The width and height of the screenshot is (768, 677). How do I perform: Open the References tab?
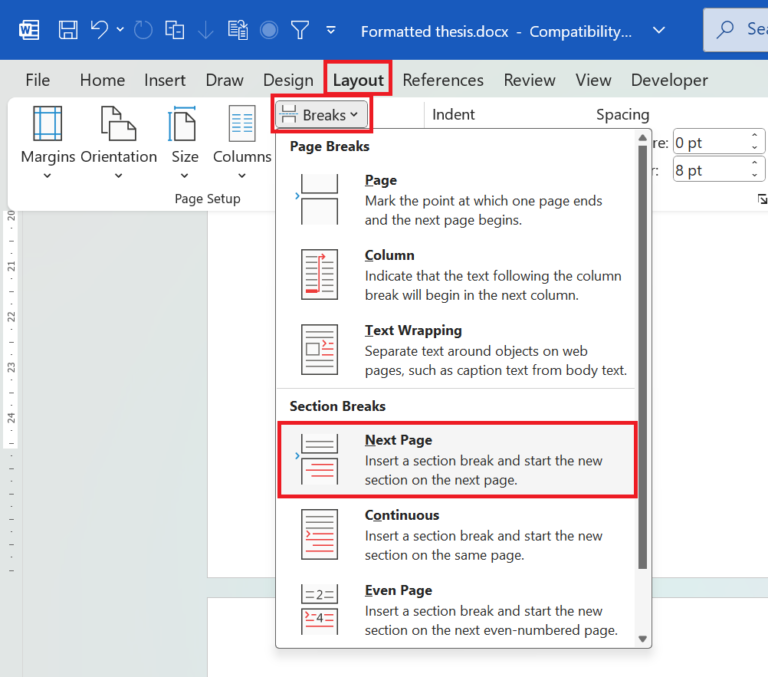(x=443, y=80)
